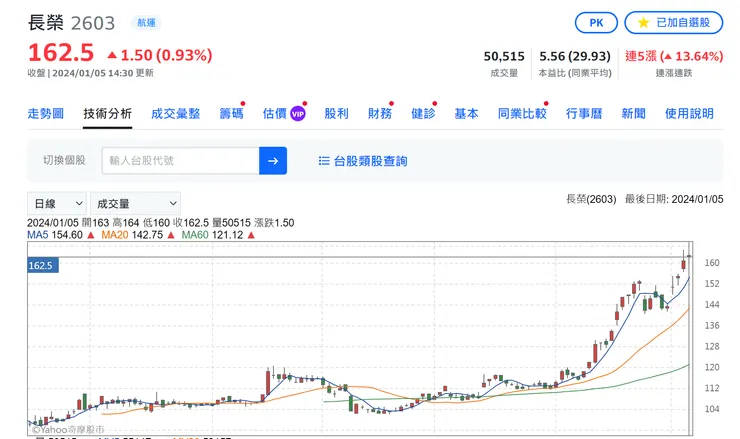This screenshot has width=740, height=439.
Task: Go to the 新聞 tab
Action: click(633, 114)
